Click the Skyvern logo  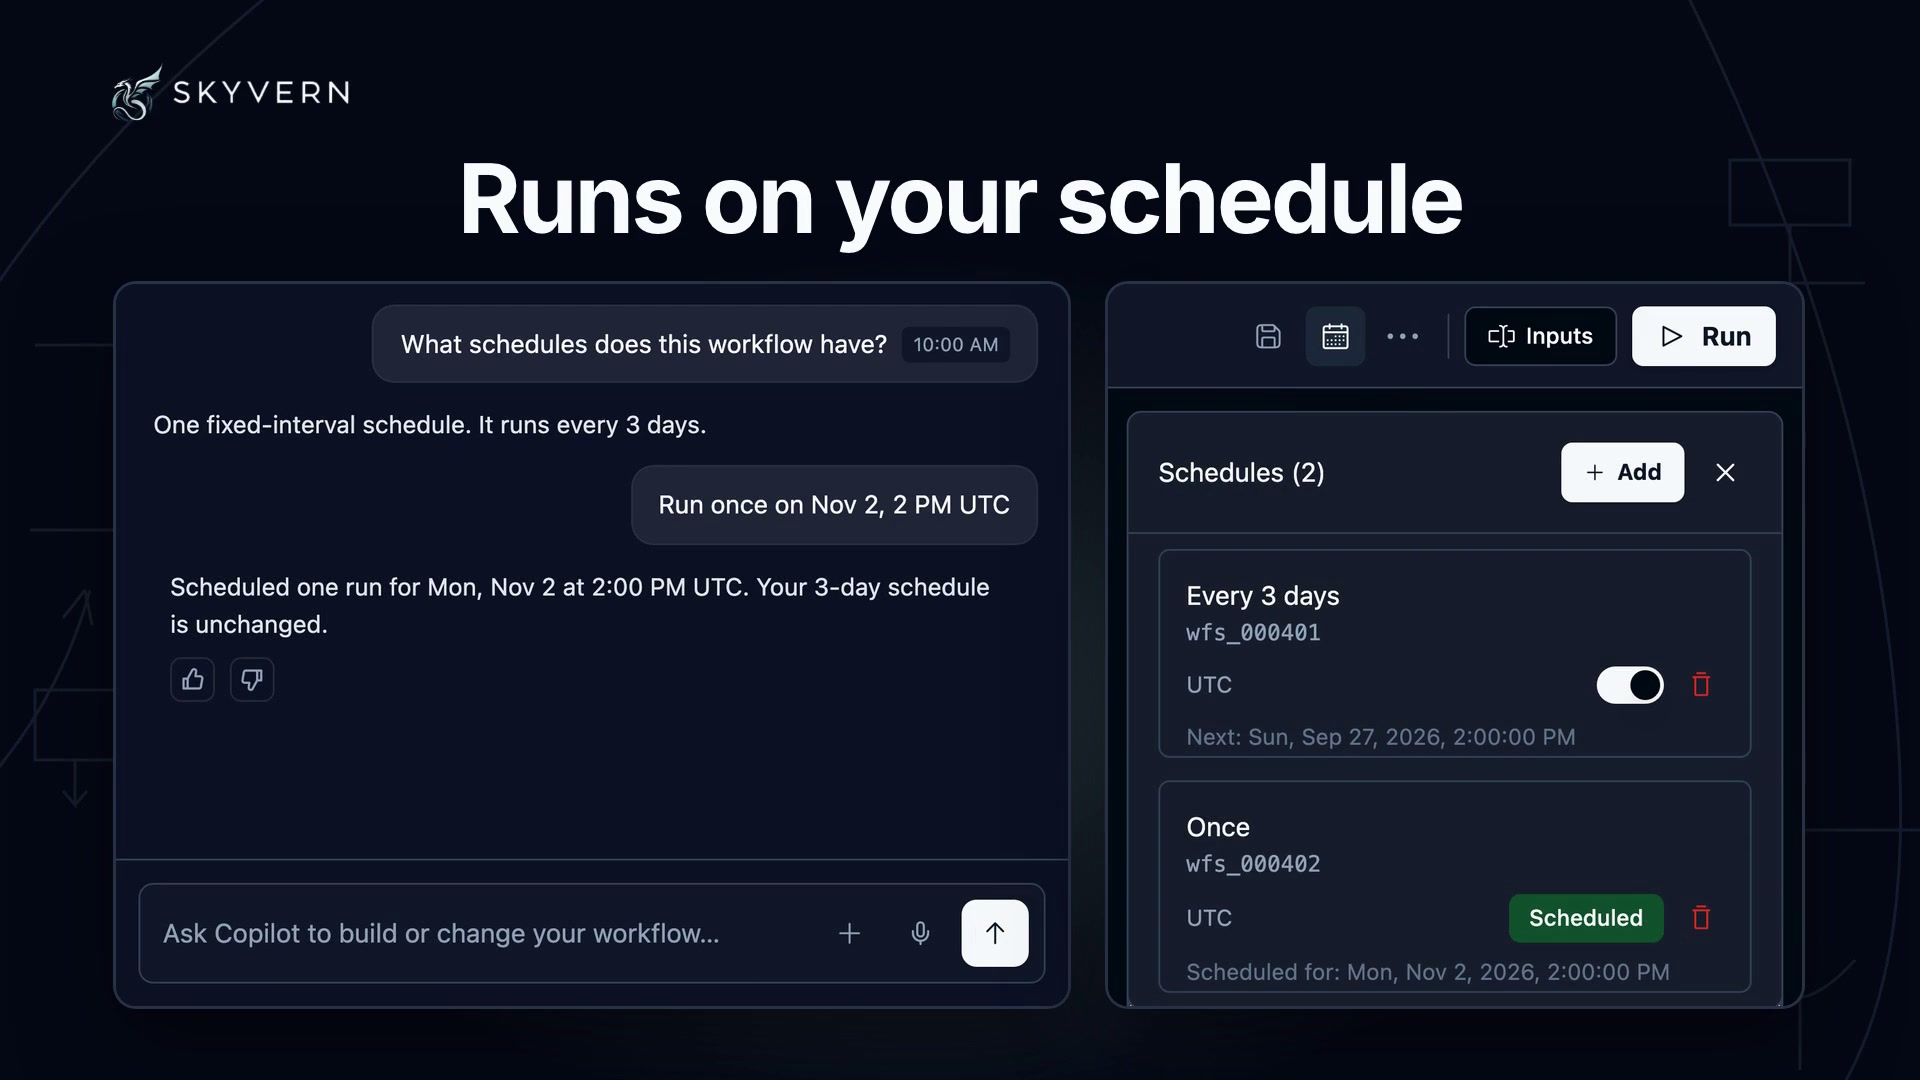[231, 93]
